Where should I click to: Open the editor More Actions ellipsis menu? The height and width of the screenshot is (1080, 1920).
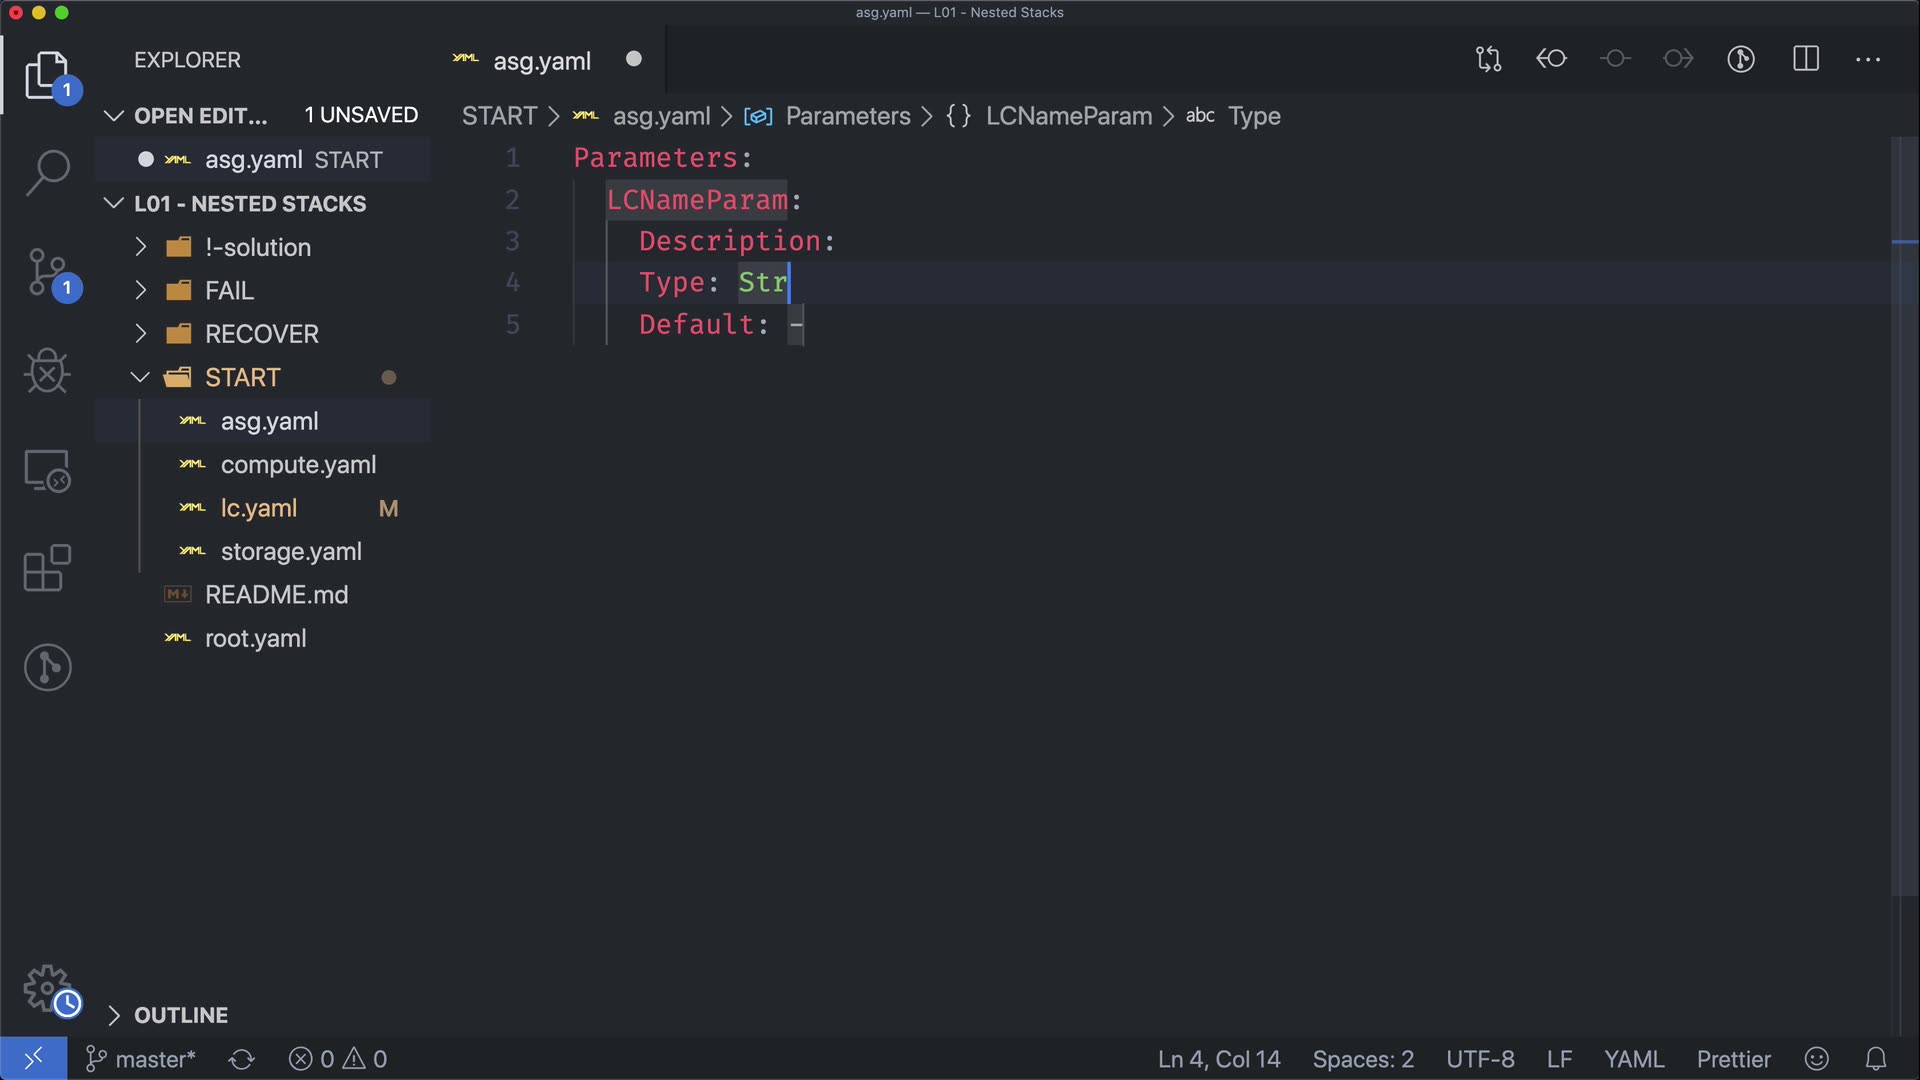(x=1867, y=59)
